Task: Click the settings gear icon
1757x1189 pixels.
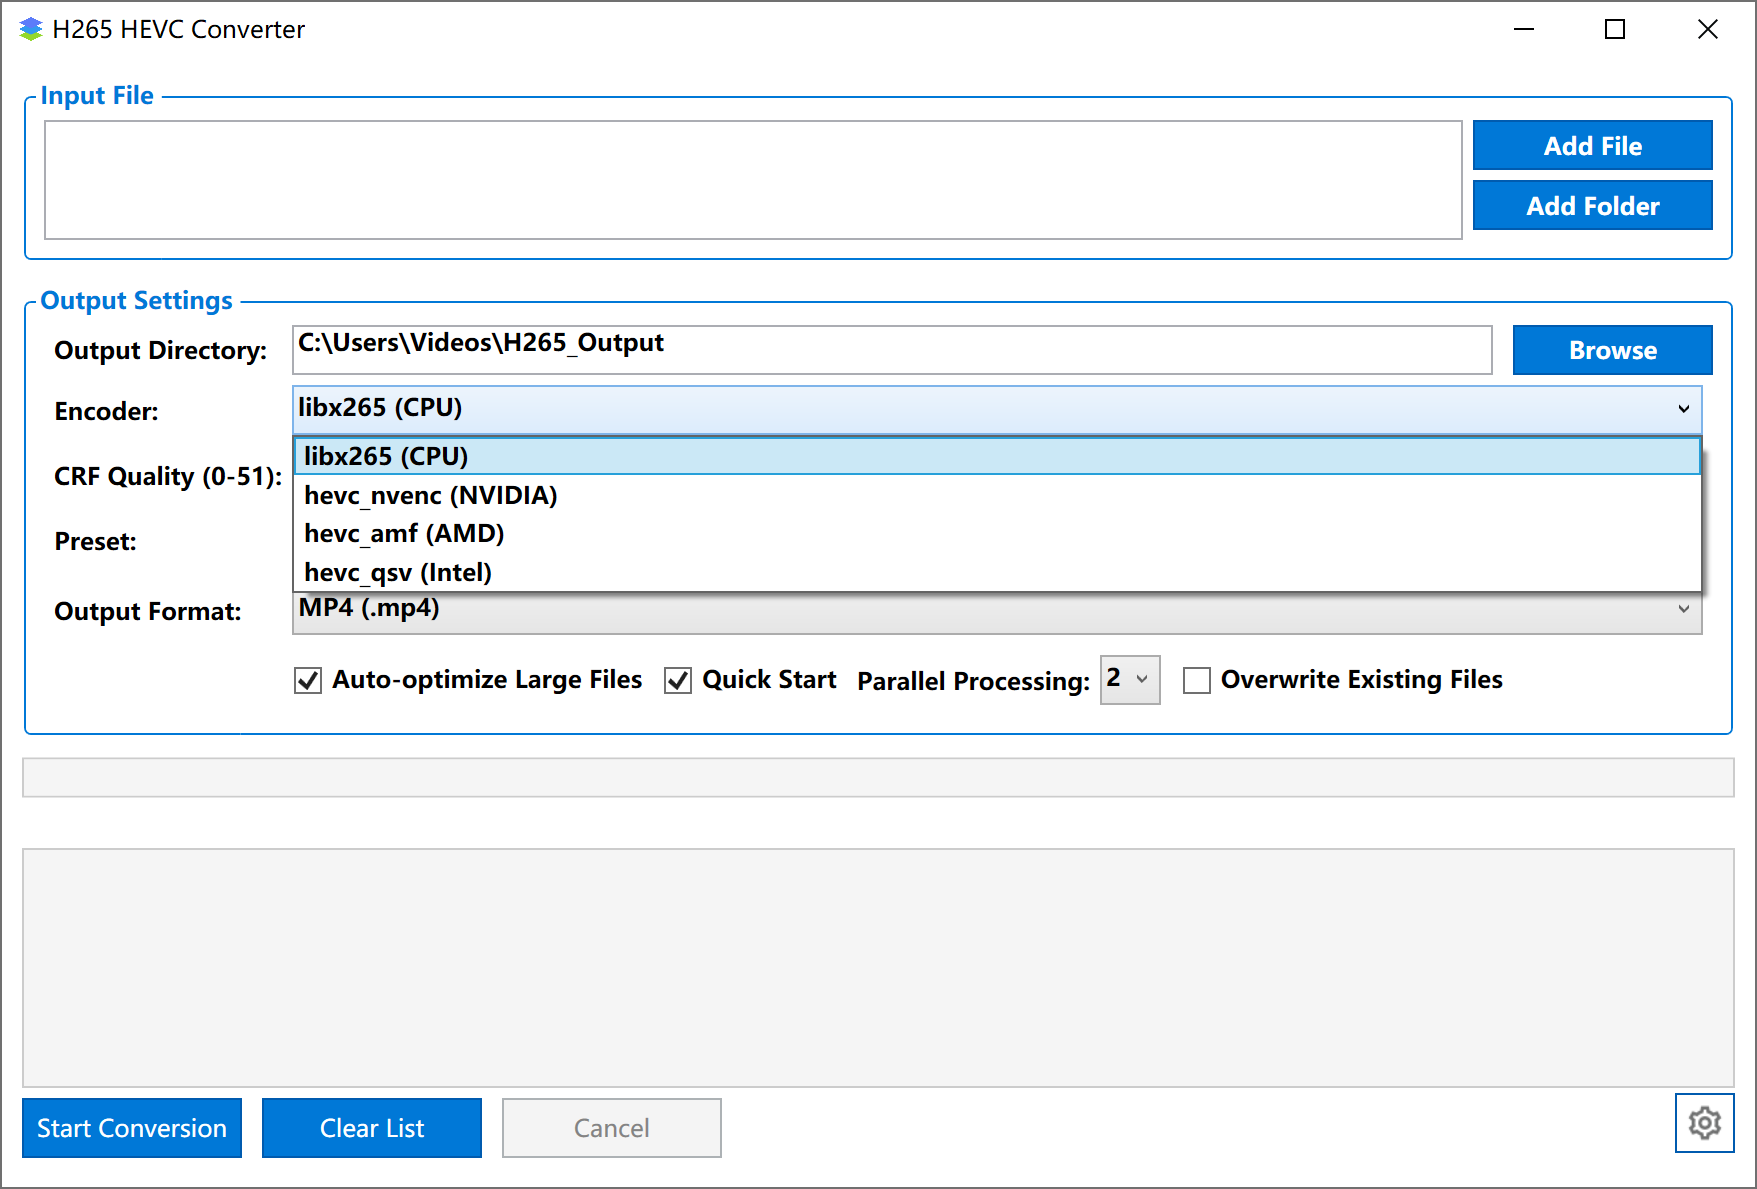Action: click(x=1704, y=1123)
